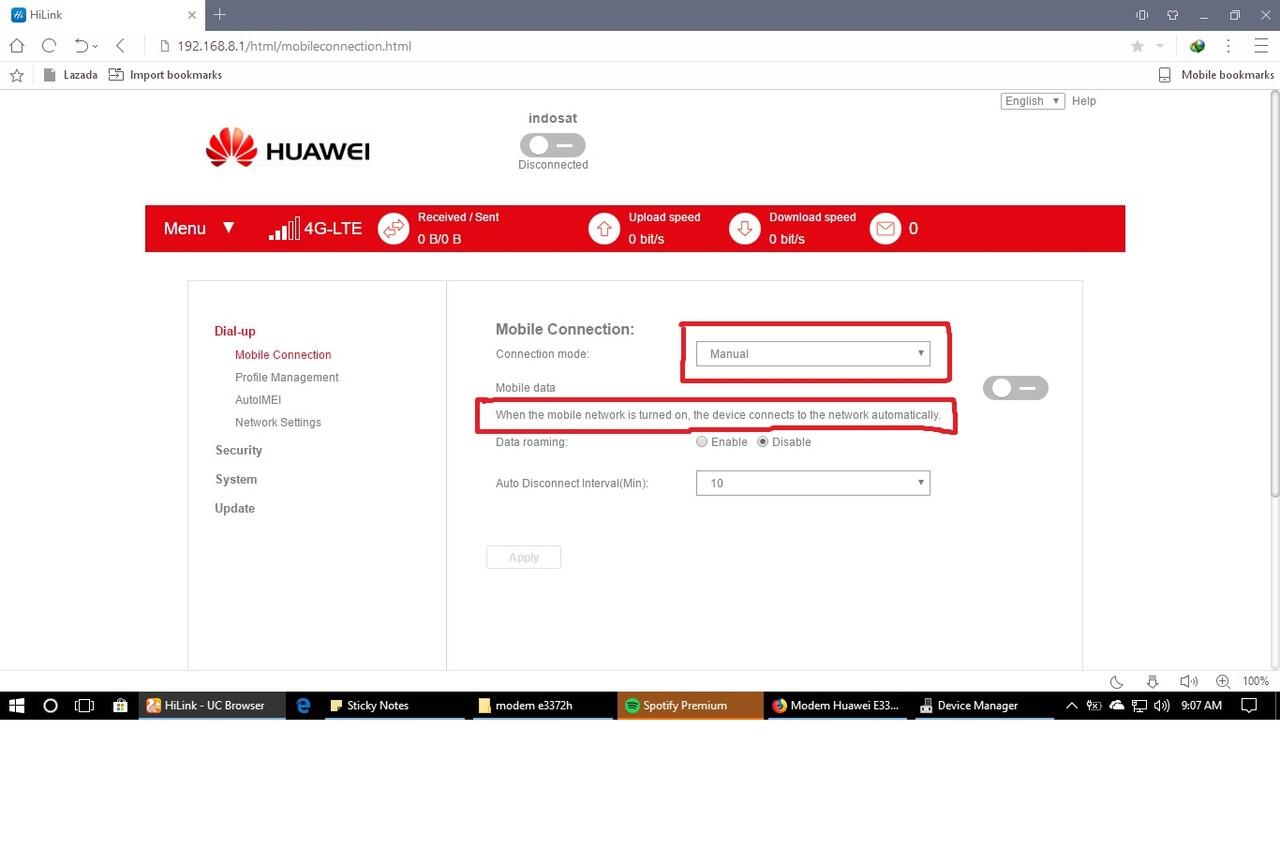Click the address bar URL field

[640, 46]
